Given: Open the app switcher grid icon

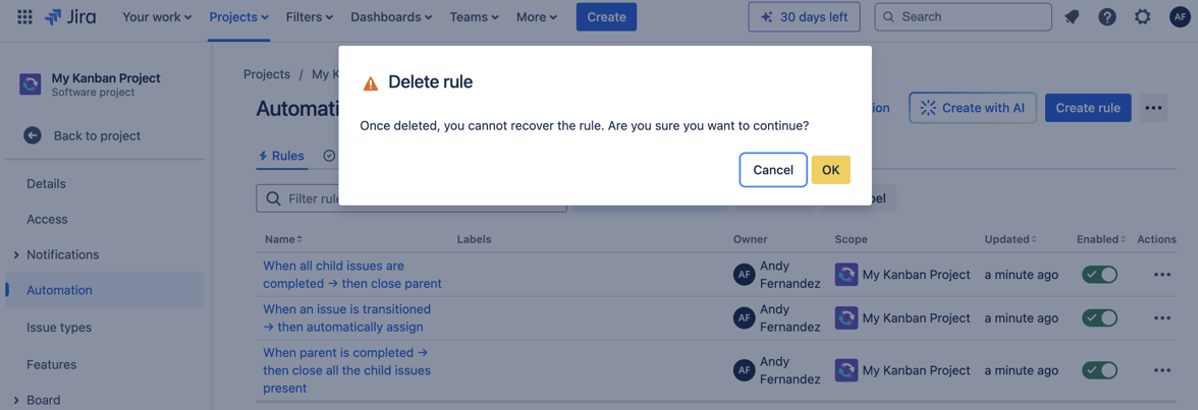Looking at the screenshot, I should 25,17.
